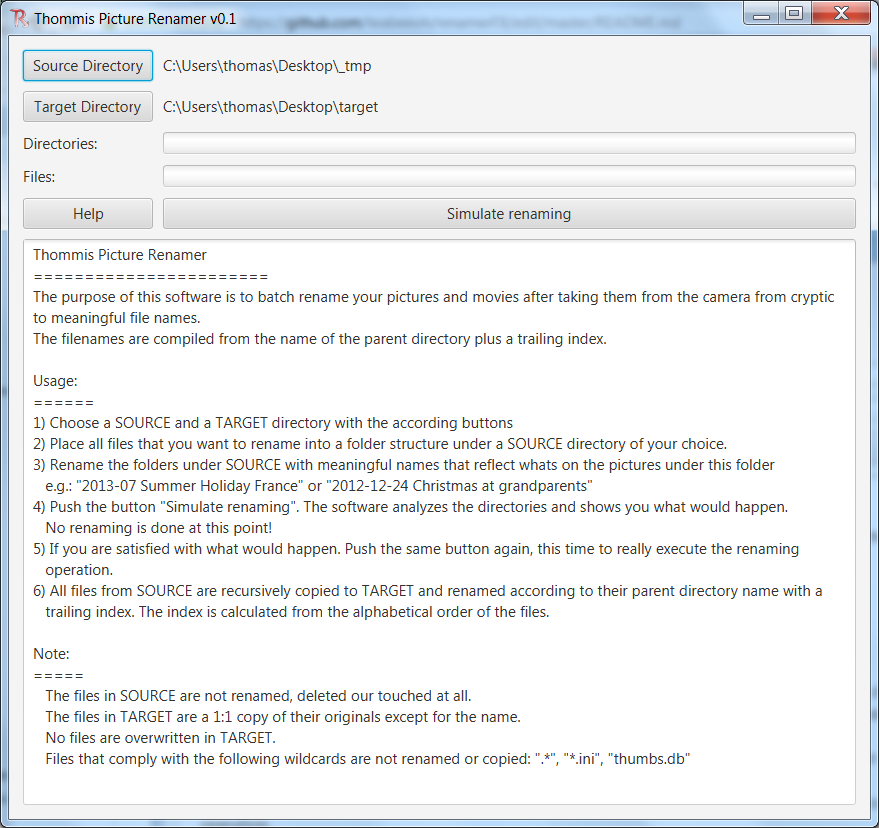Click the maximize window icon
Image resolution: width=879 pixels, height=828 pixels.
coord(795,13)
